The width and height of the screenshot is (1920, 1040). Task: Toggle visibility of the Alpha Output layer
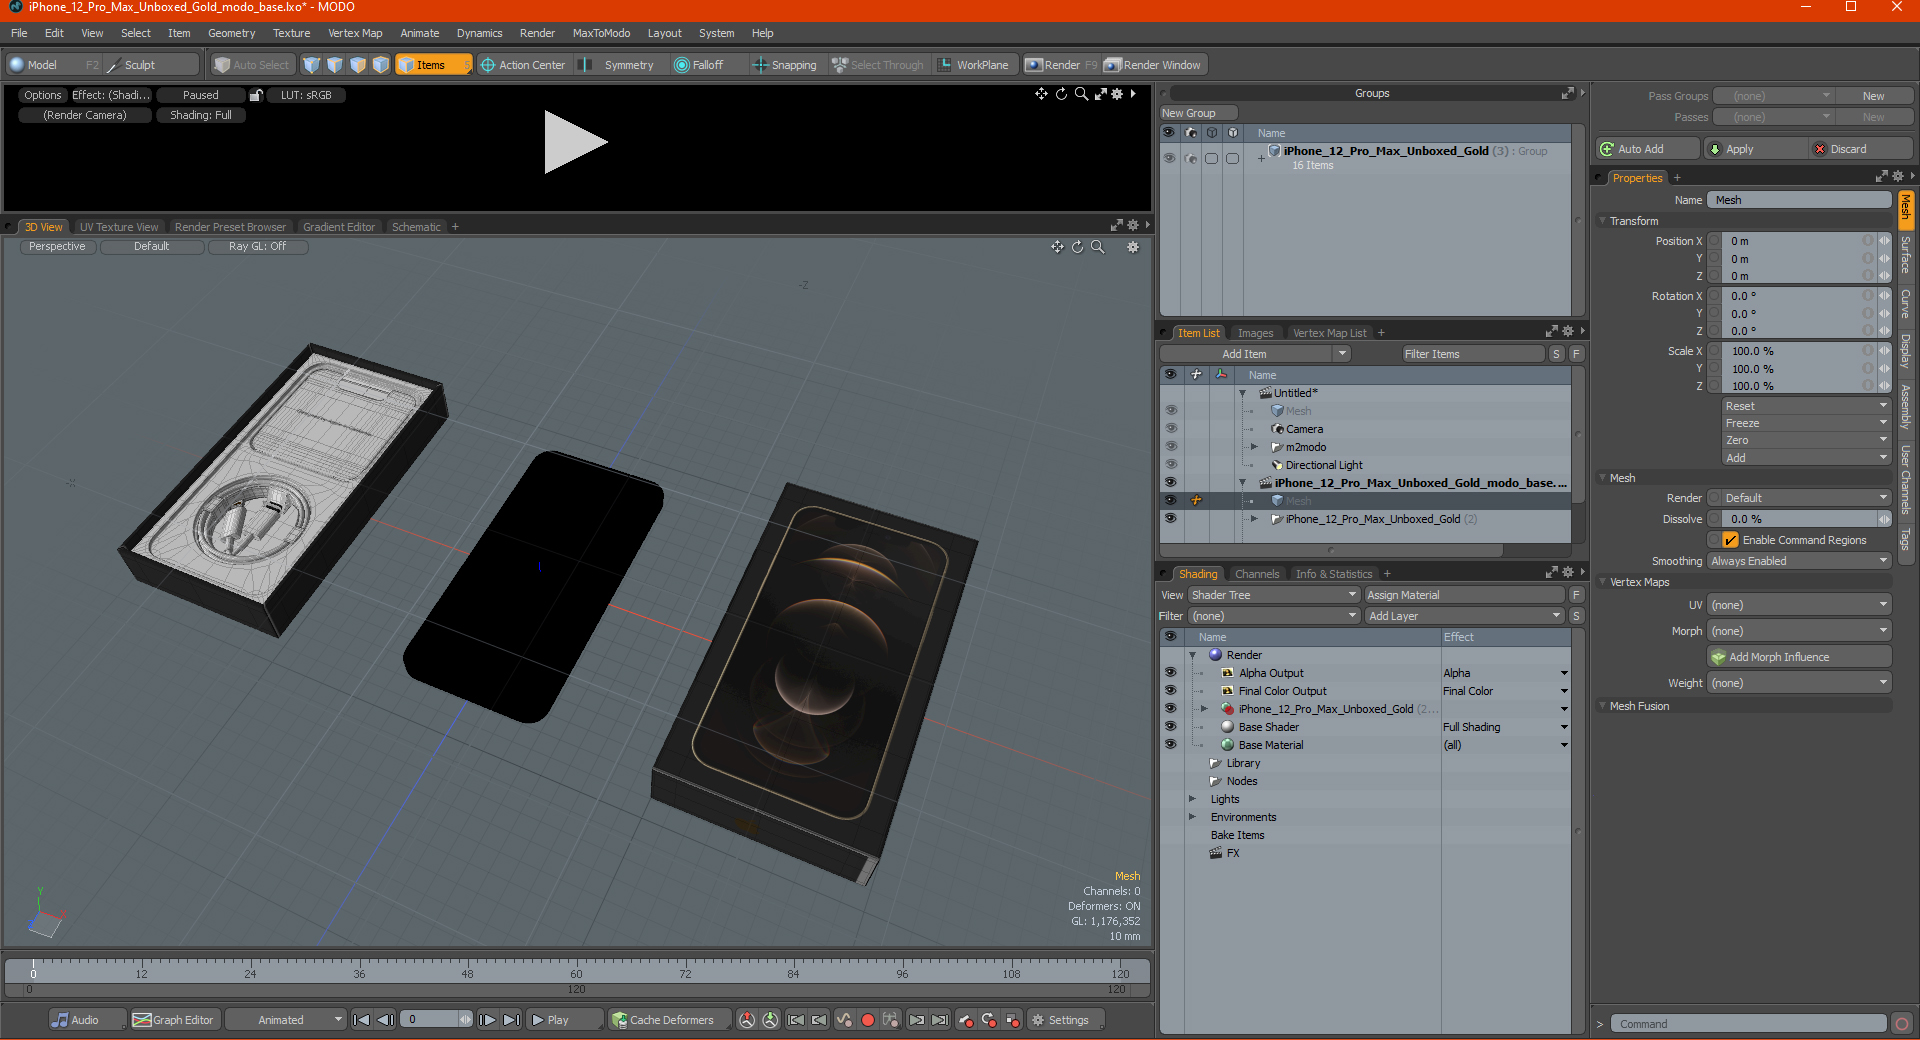coord(1170,673)
